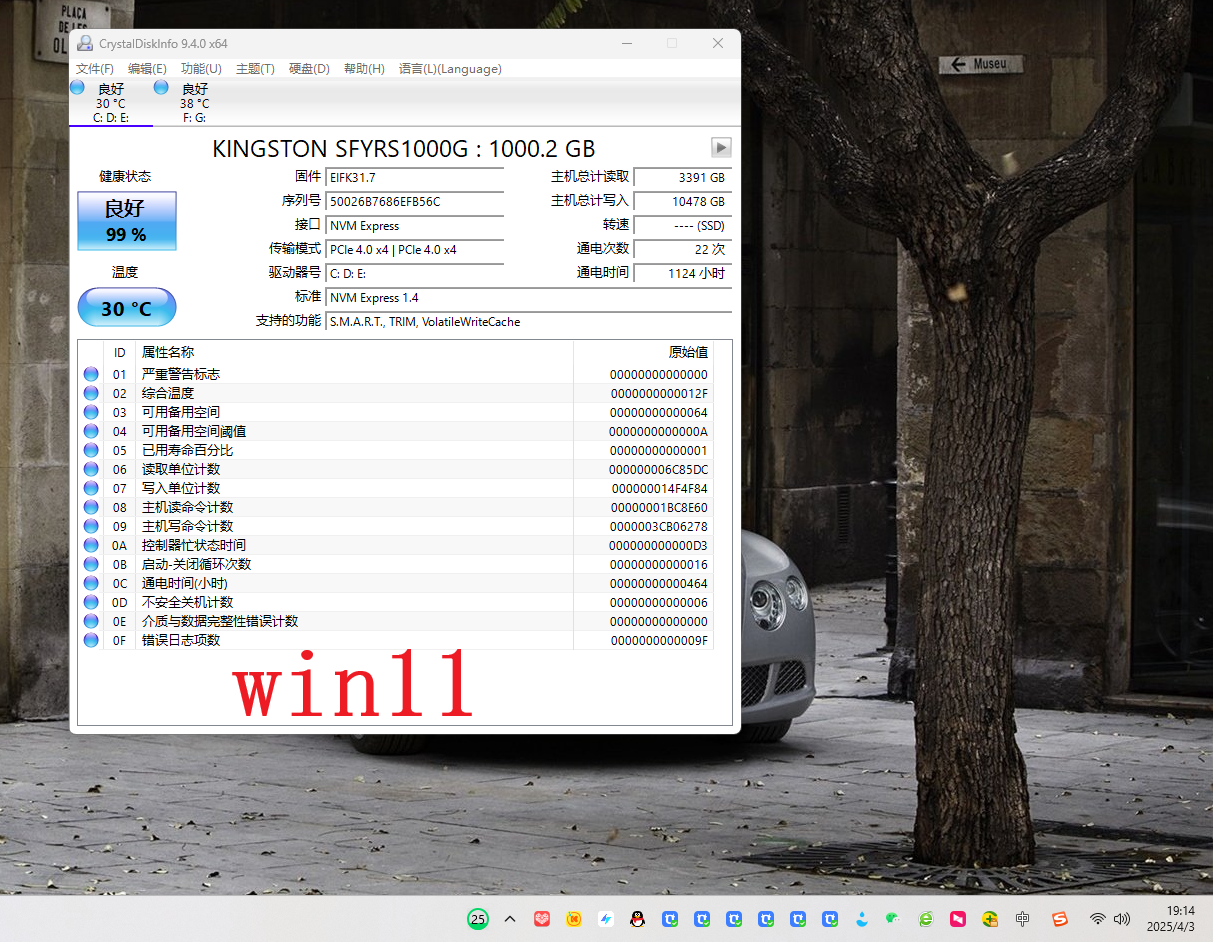Click the WeChat icon in system tray
1213x942 pixels.
tap(893, 919)
